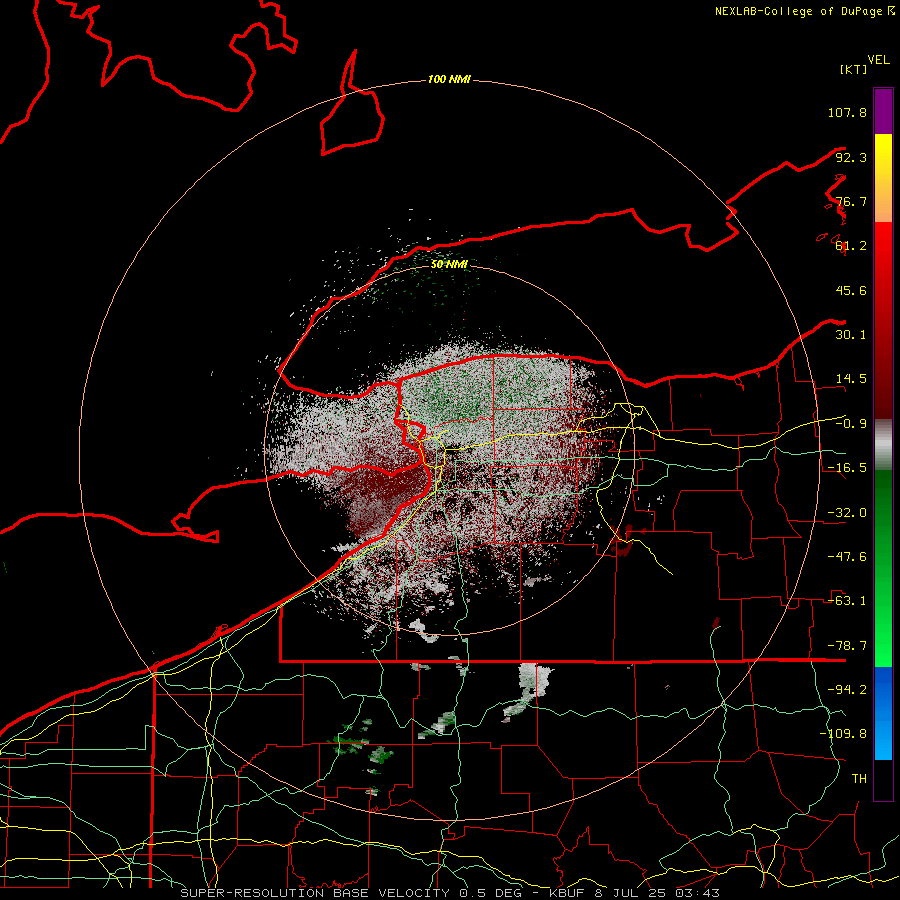Click the 76.7 velocity value
The image size is (900, 900).
[x=851, y=201]
